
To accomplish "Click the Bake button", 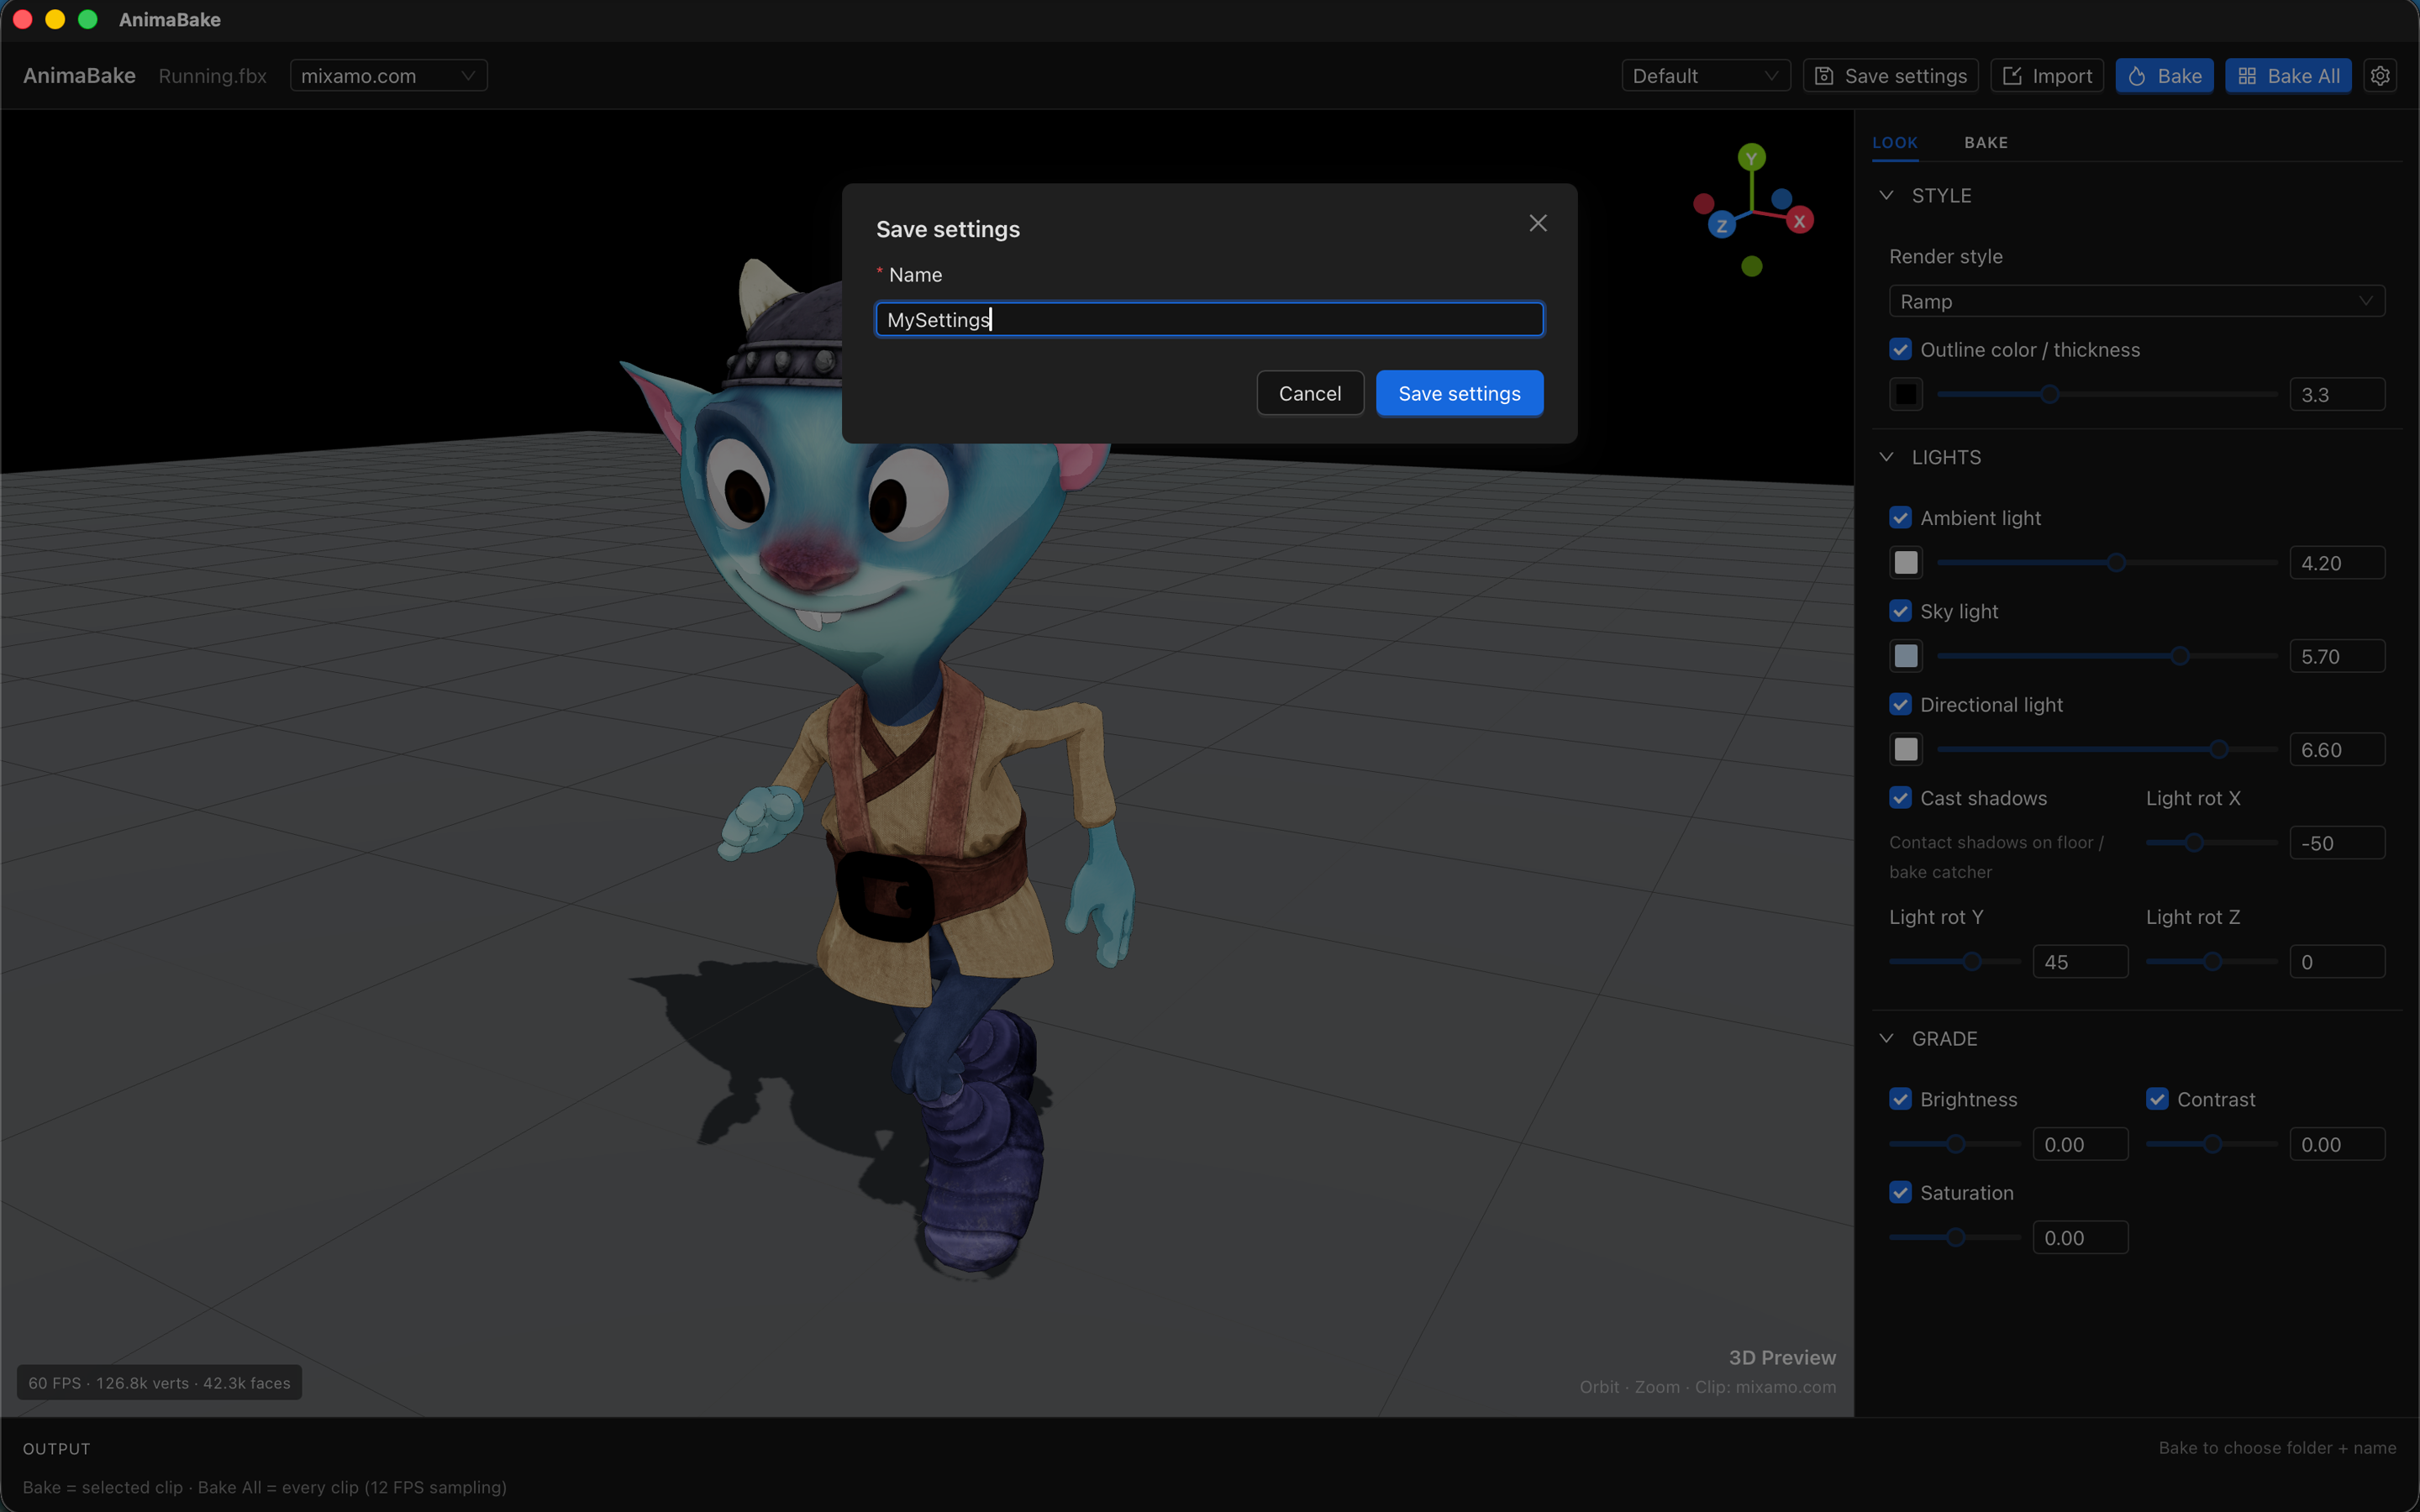I will tap(2164, 76).
